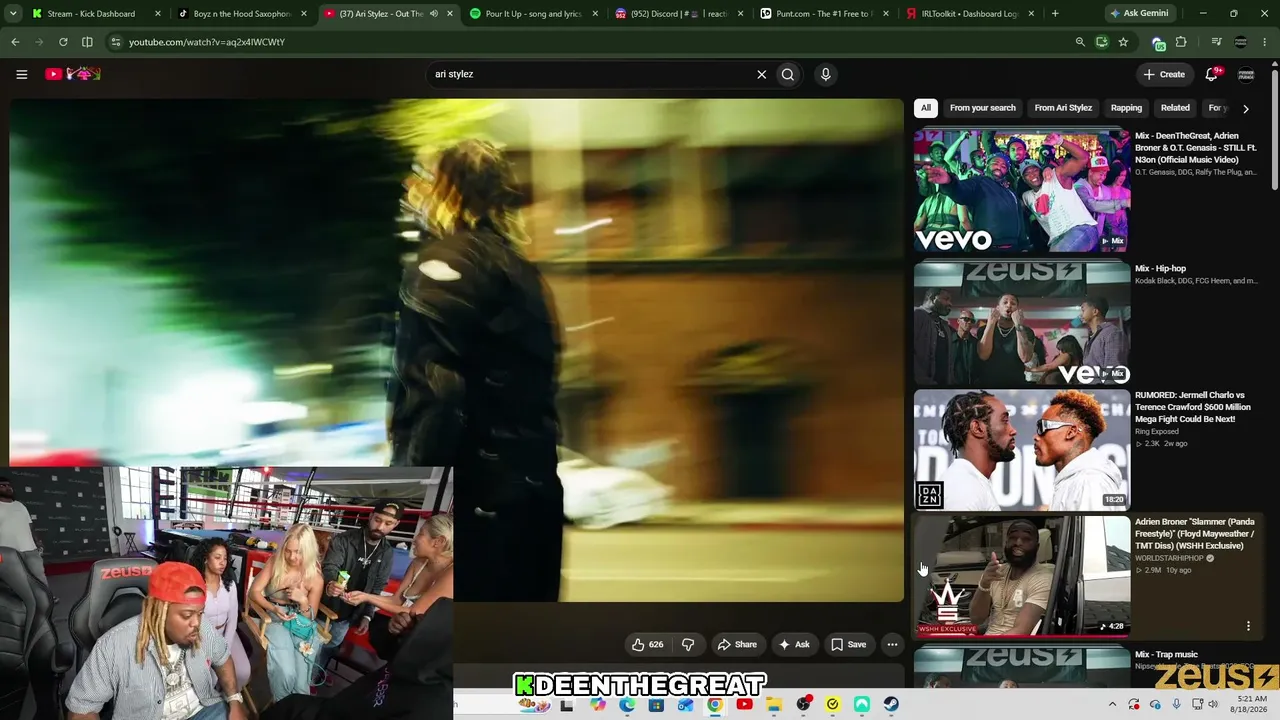Open the 'Mix - DeenTheGreat' STILL thumbnail
Viewport: 1280px width, 720px height.
click(x=1022, y=190)
